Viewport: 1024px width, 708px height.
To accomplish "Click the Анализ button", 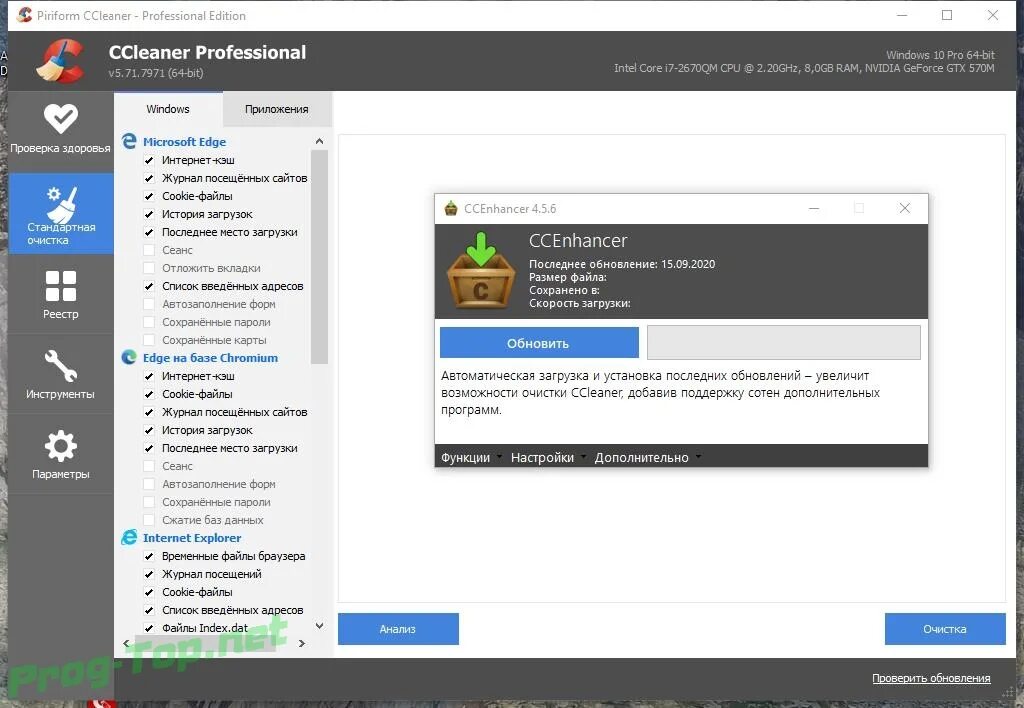I will tap(398, 629).
